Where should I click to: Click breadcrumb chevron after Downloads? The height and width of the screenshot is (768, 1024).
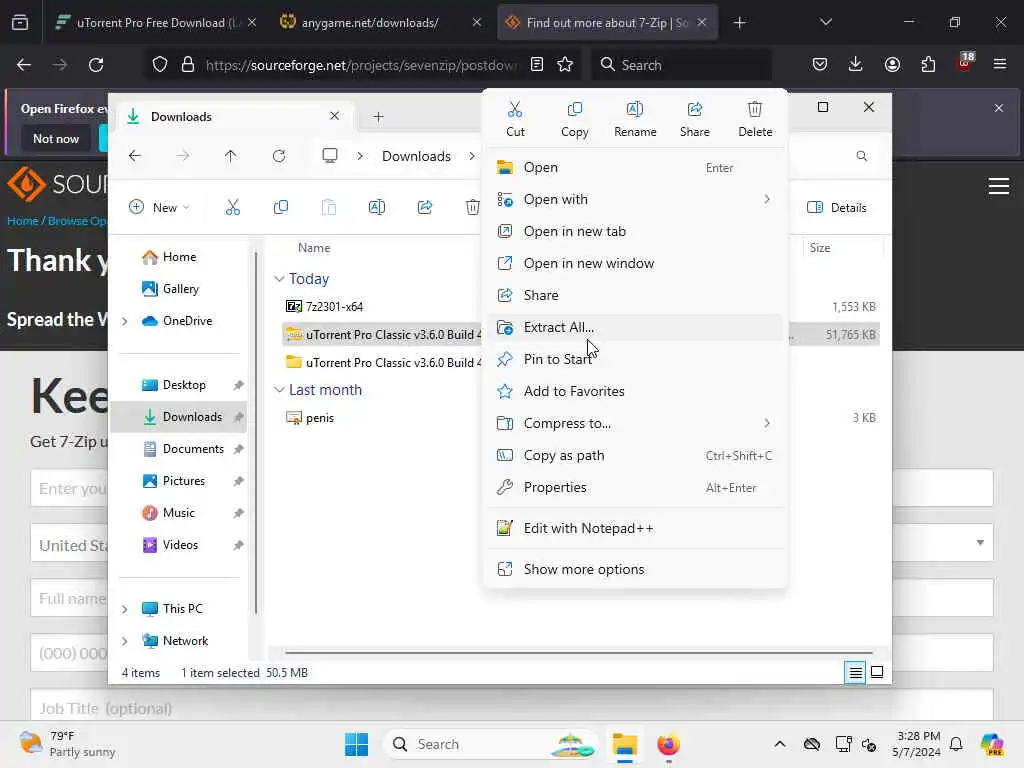(472, 156)
